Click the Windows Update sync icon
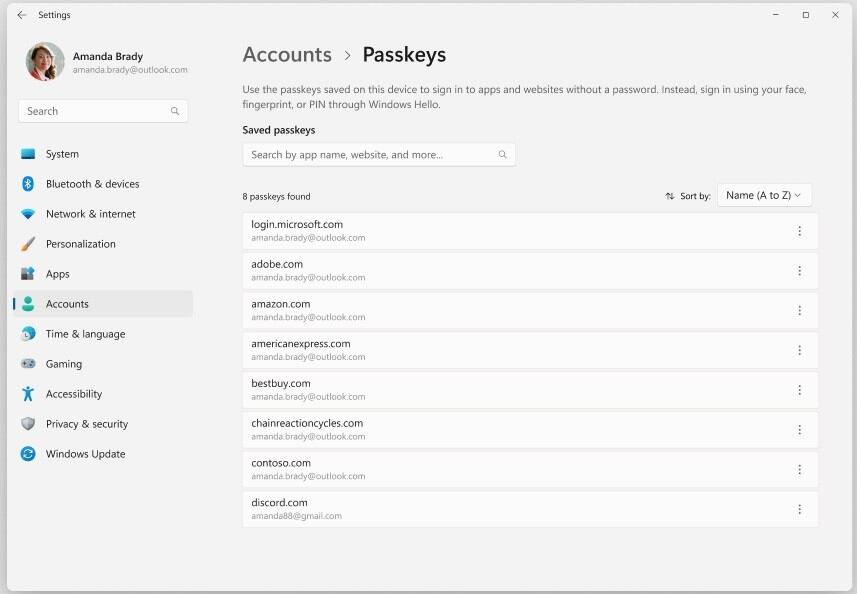The height and width of the screenshot is (594, 857). pyautogui.click(x=28, y=454)
